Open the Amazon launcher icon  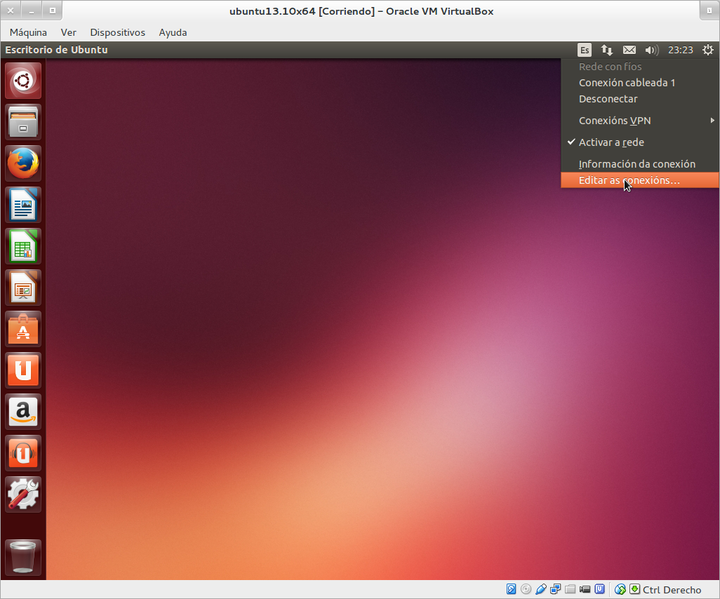click(x=23, y=411)
